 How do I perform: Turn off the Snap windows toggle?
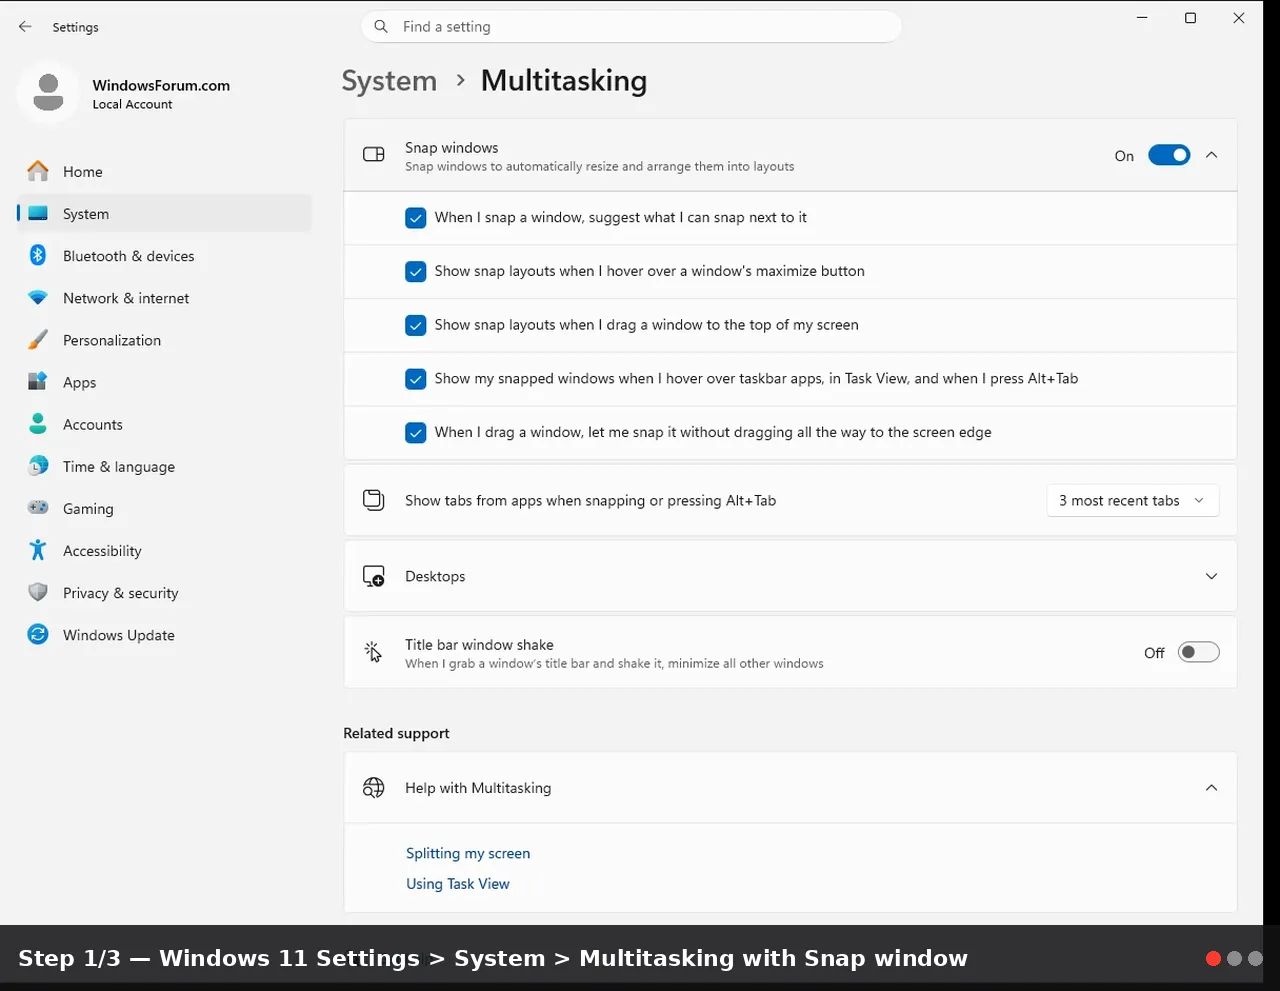click(1169, 155)
